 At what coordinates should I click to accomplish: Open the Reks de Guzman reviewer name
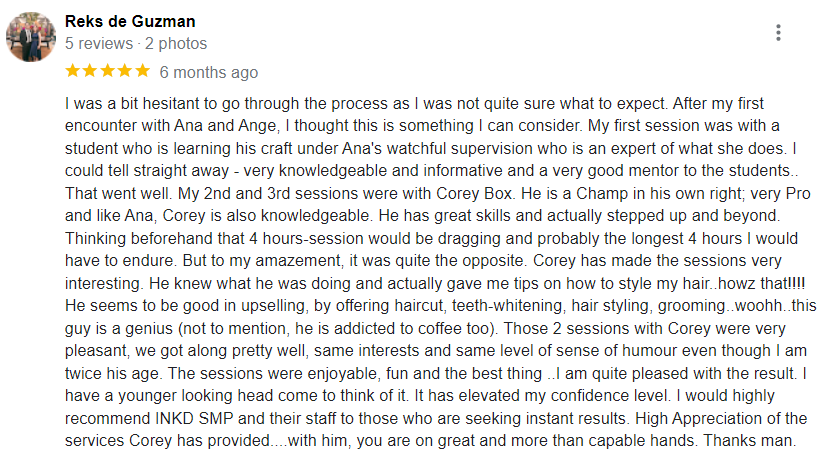[130, 21]
